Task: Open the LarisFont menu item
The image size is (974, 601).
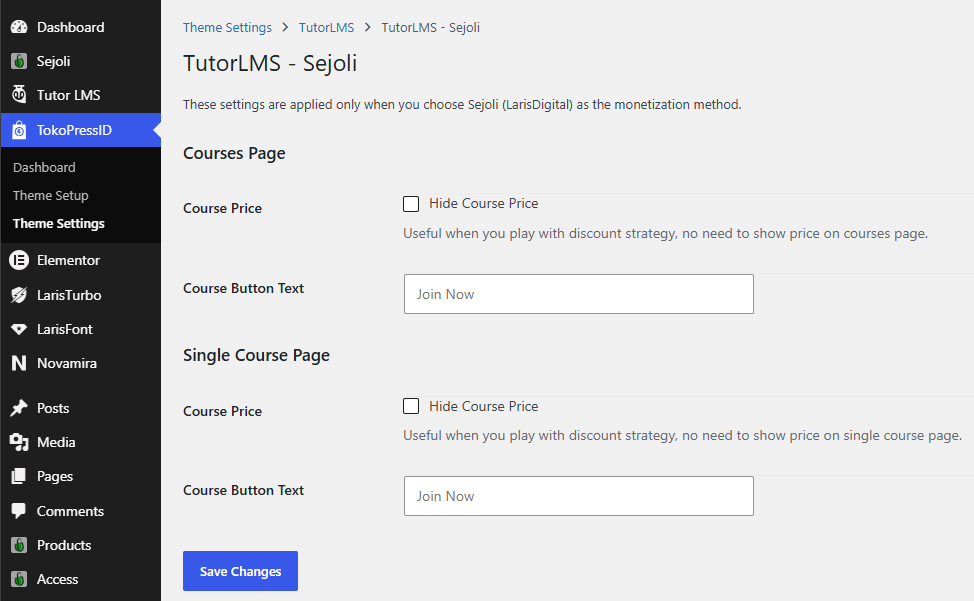Action: (x=81, y=329)
